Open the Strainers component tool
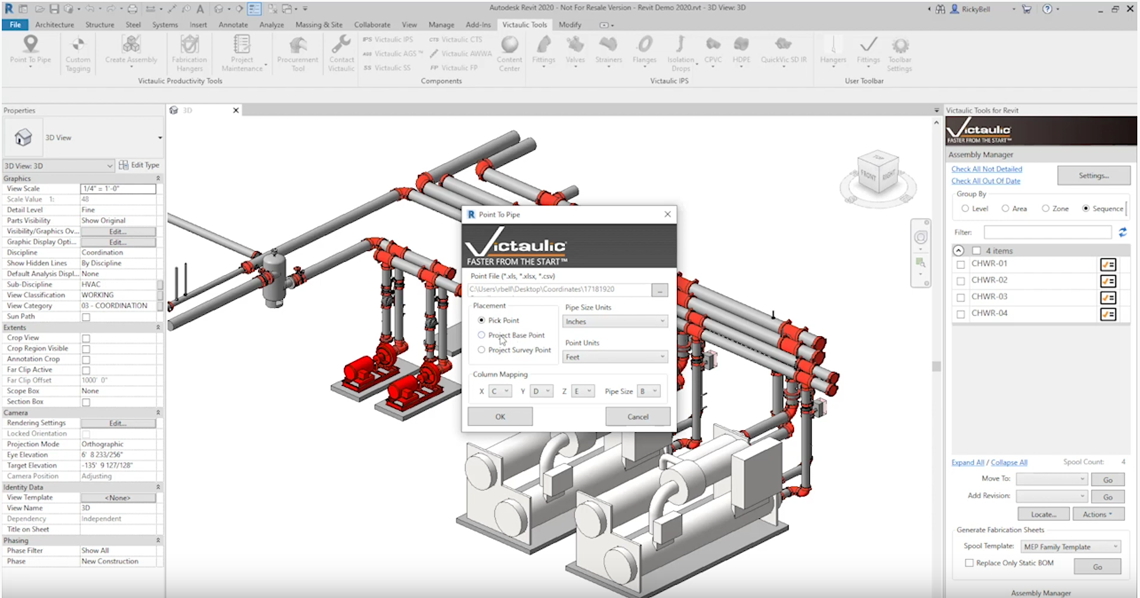Viewport: 1140px width, 598px height. tap(609, 52)
